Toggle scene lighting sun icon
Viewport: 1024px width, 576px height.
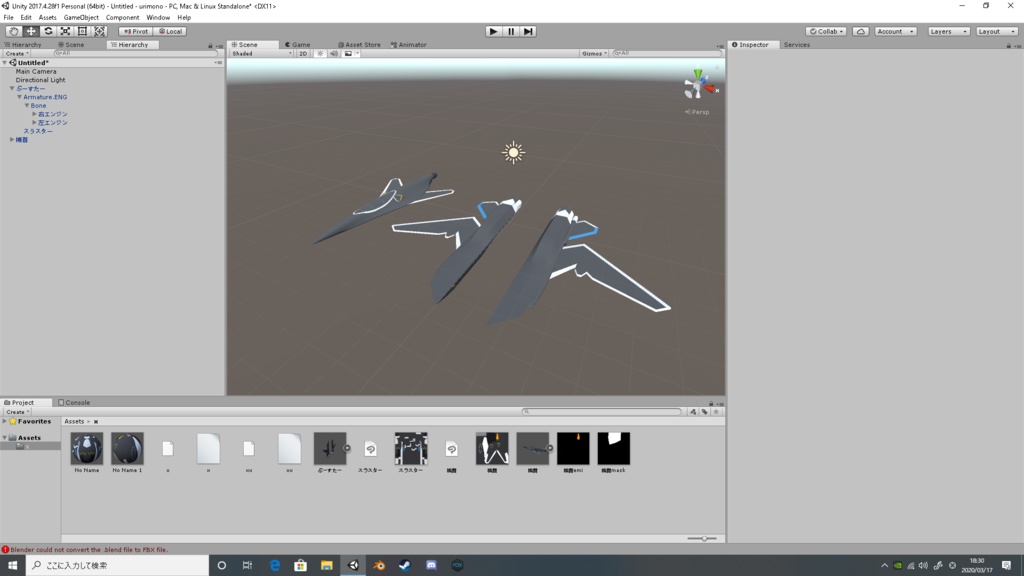320,54
